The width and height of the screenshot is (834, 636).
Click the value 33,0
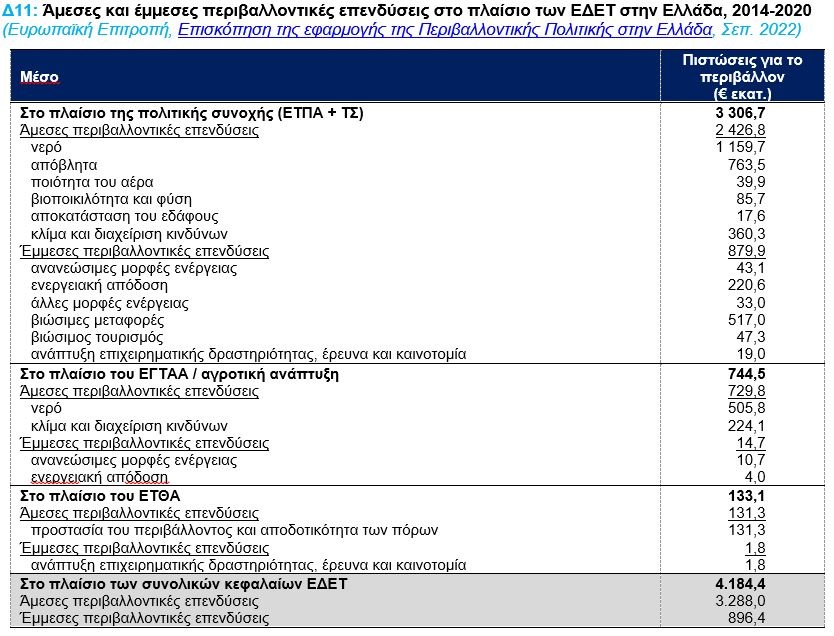[751, 303]
